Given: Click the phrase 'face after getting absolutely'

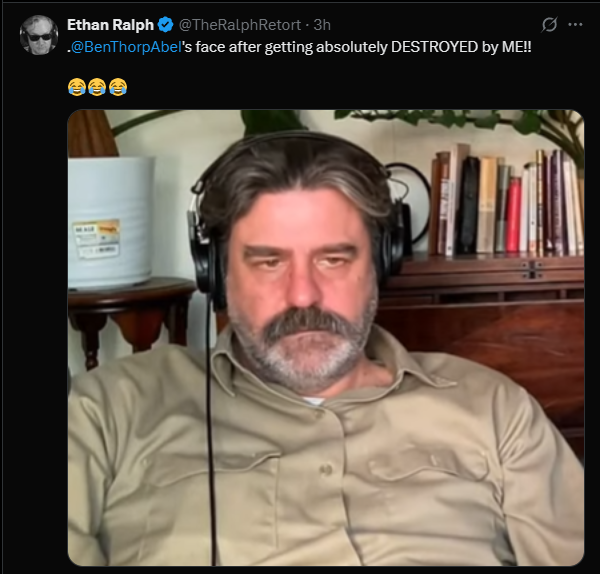Looking at the screenshot, I should 291,47.
